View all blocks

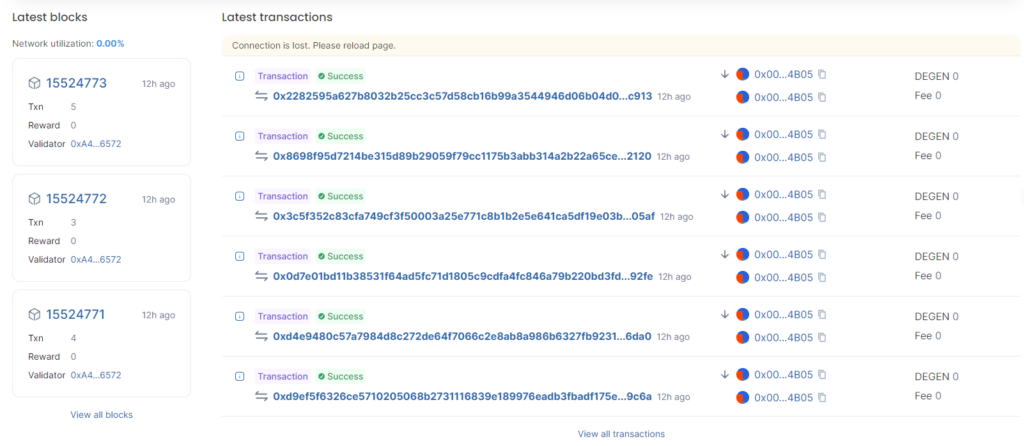pos(101,415)
